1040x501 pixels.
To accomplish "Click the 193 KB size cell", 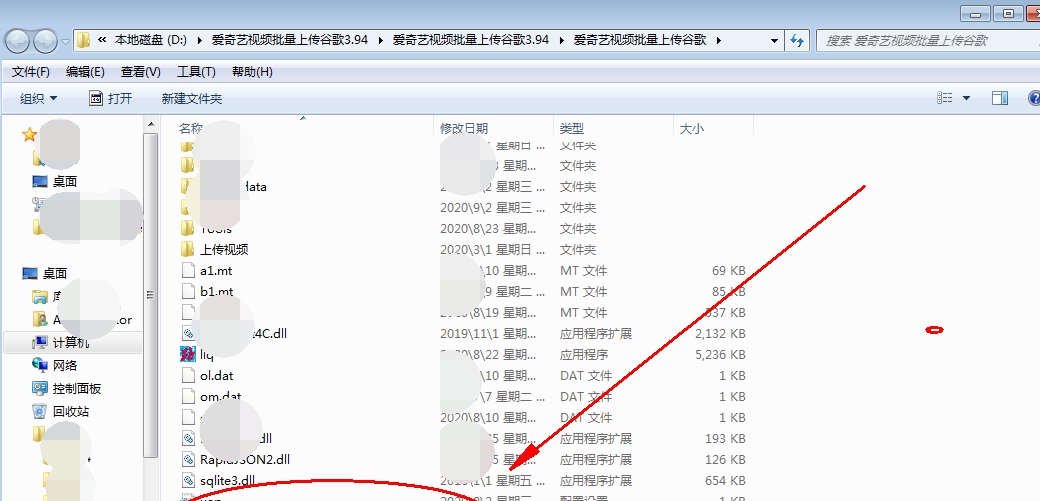I will click(x=725, y=439).
